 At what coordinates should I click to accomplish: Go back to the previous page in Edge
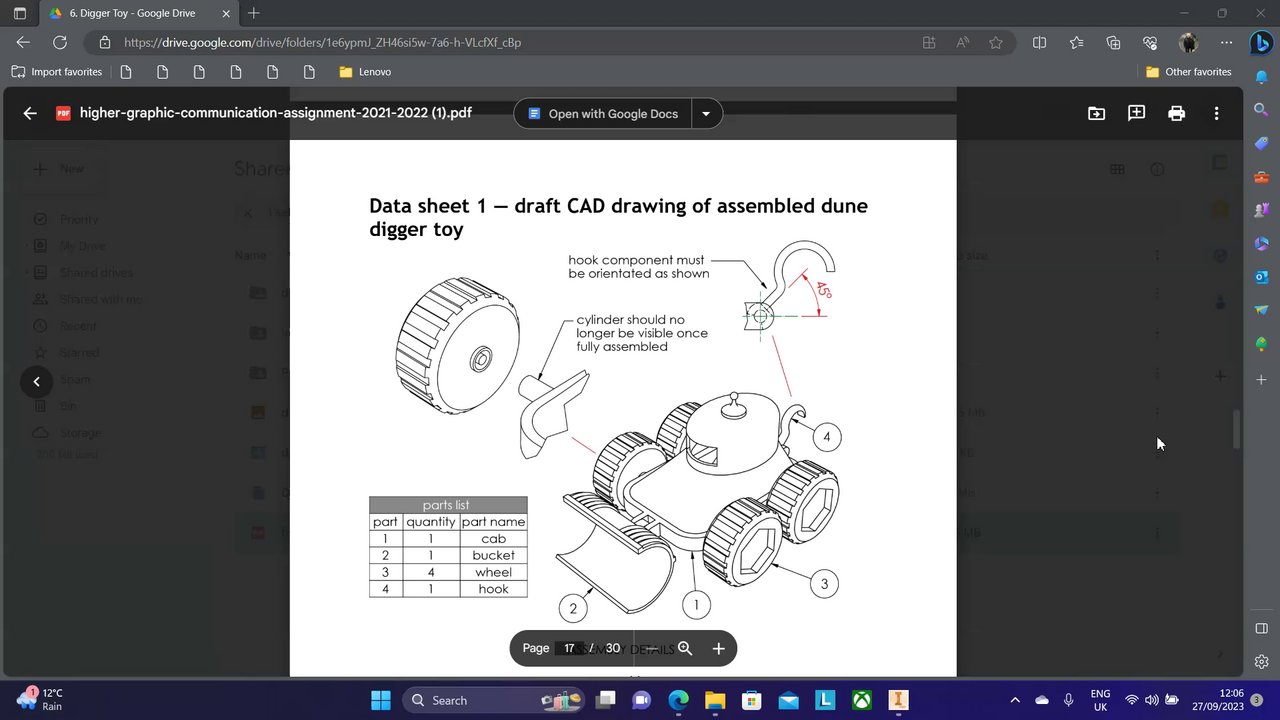click(23, 42)
